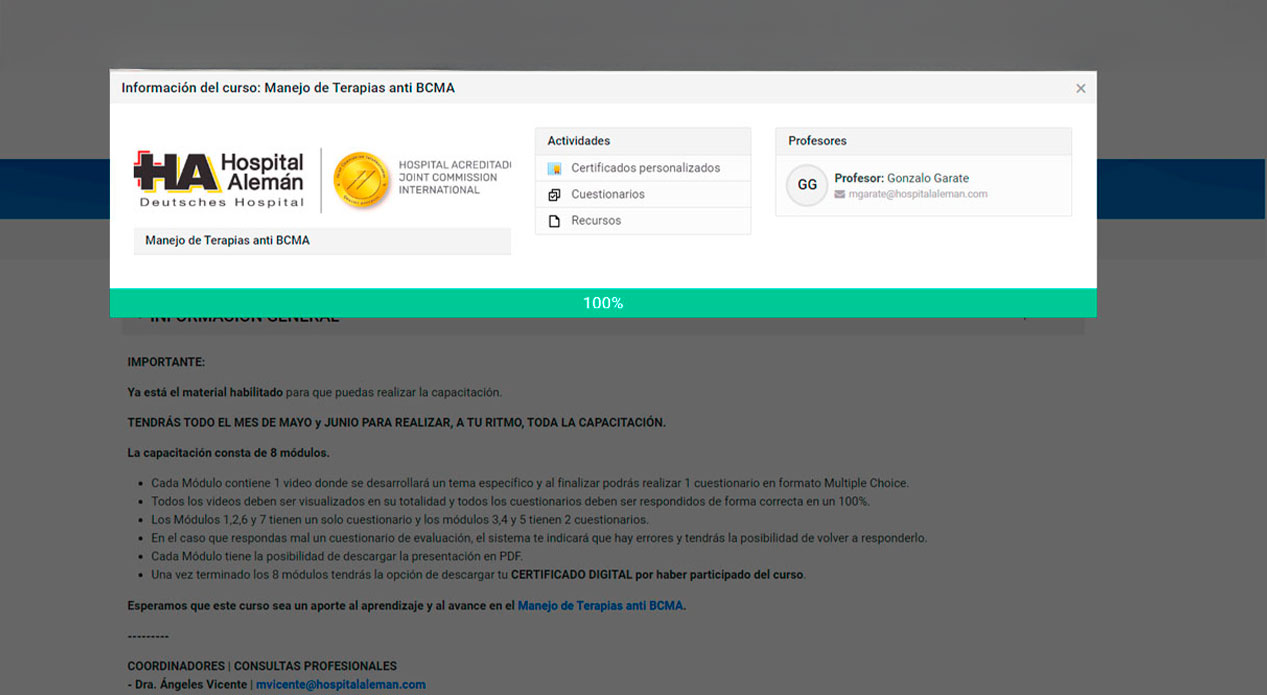This screenshot has height=695, width=1267.
Task: Open the Recursos activity label
Action: (596, 221)
